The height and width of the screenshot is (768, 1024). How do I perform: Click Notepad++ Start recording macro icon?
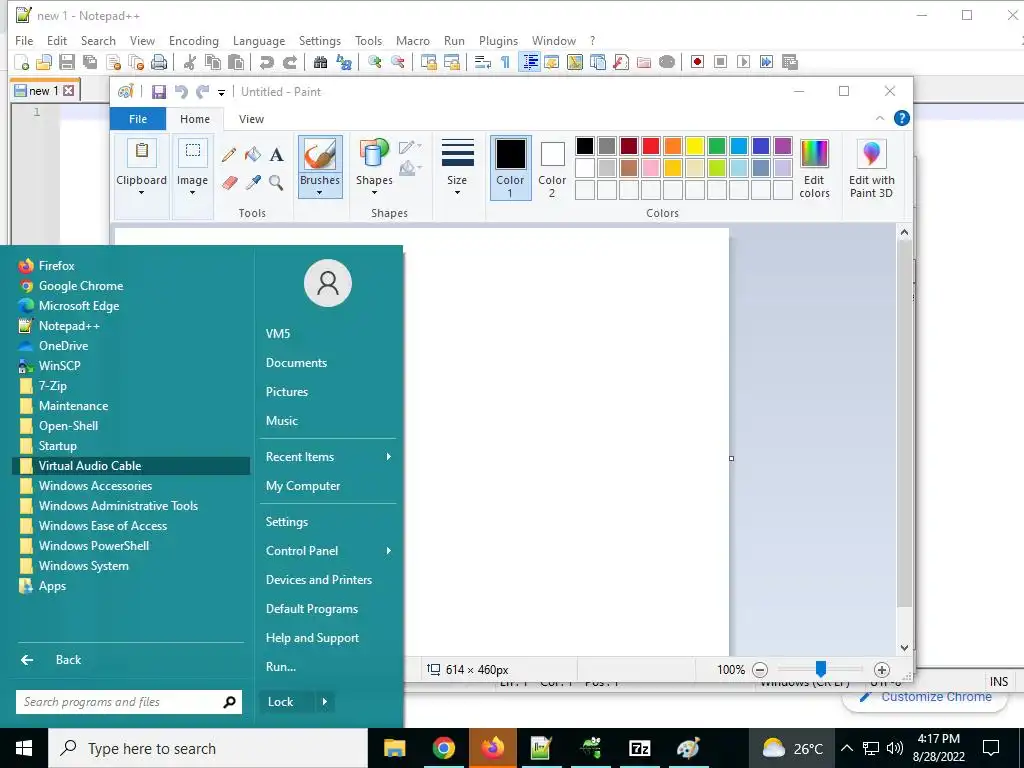click(x=697, y=62)
